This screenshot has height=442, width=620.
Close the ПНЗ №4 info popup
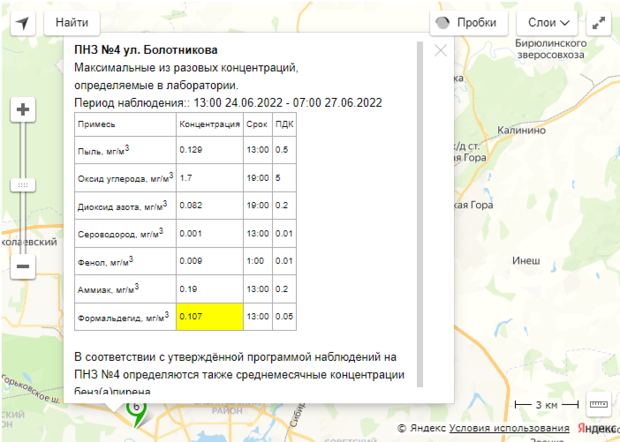(x=440, y=50)
